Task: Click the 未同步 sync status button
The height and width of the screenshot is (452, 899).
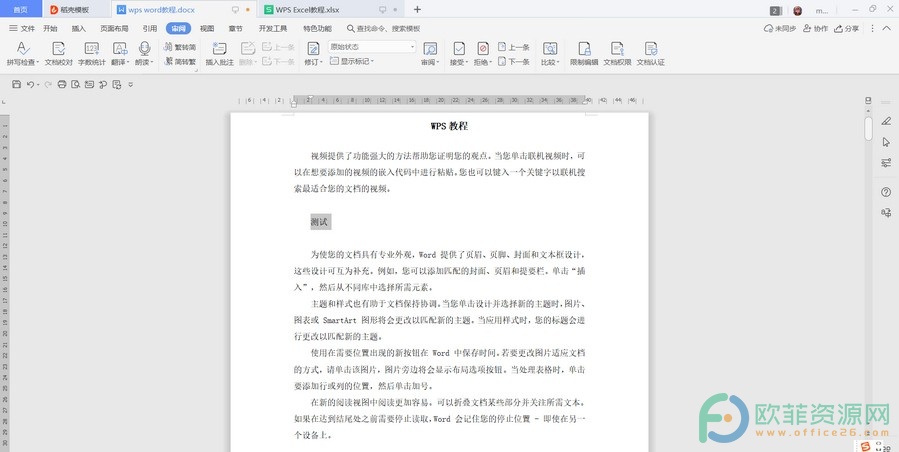Action: click(780, 28)
